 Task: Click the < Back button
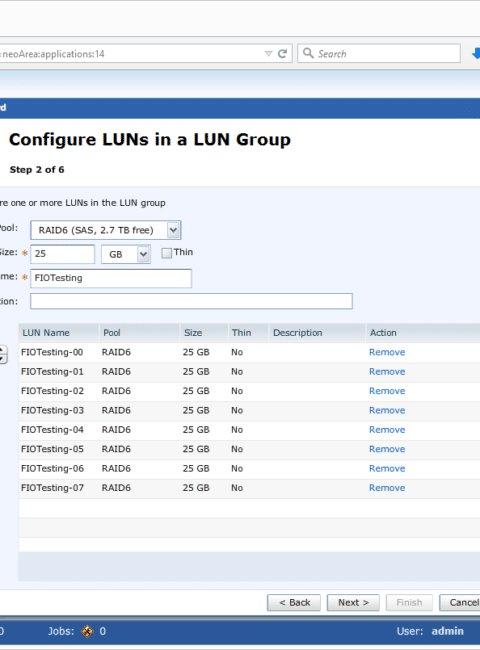click(x=294, y=602)
